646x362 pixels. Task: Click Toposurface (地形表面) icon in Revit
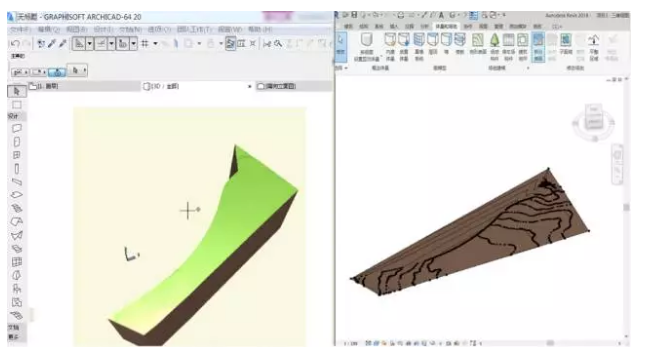click(x=477, y=44)
